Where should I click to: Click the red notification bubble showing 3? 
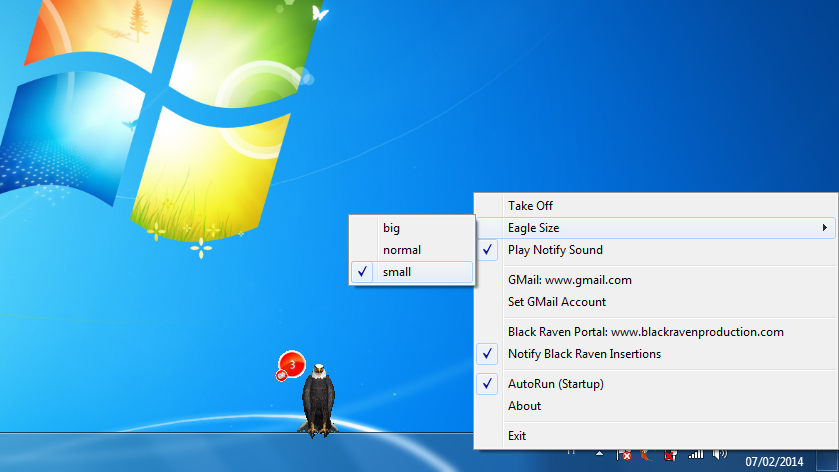click(292, 365)
